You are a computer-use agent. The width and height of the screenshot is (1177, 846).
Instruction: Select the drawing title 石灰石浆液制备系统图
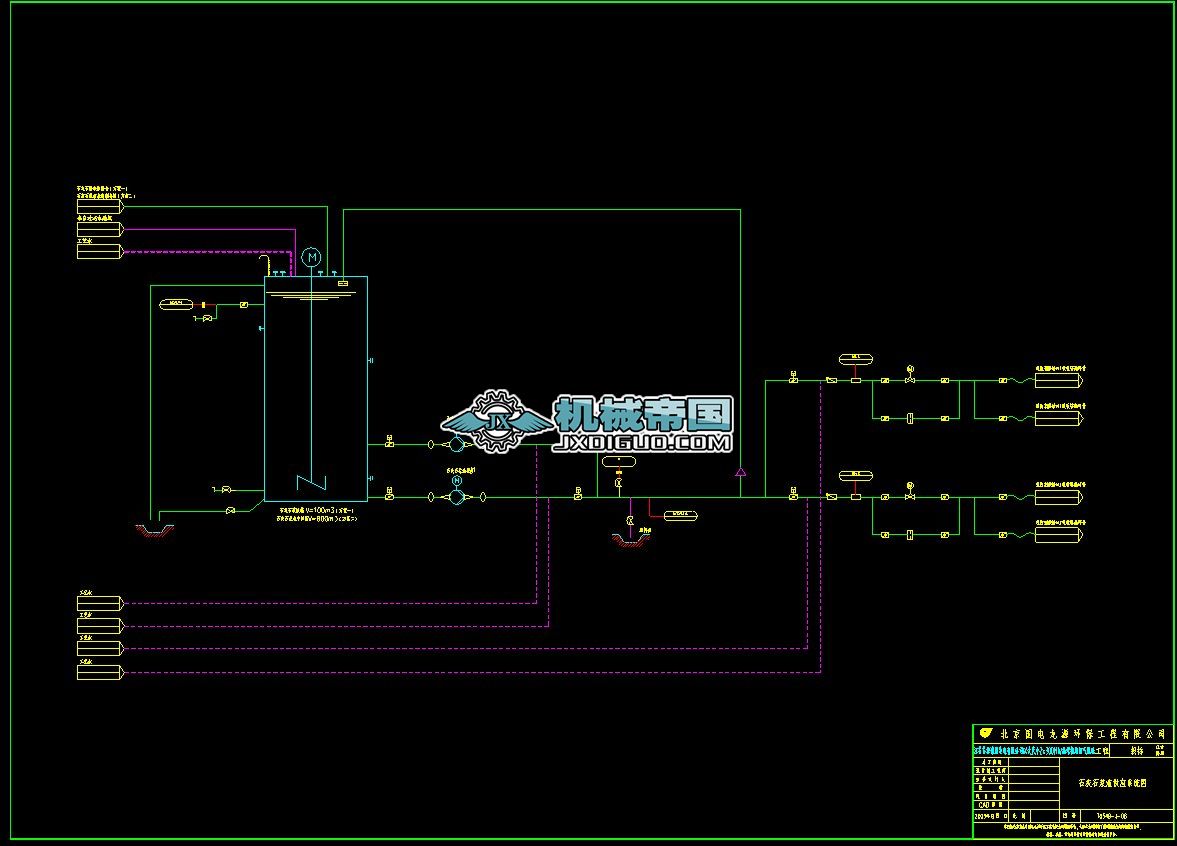point(1112,783)
